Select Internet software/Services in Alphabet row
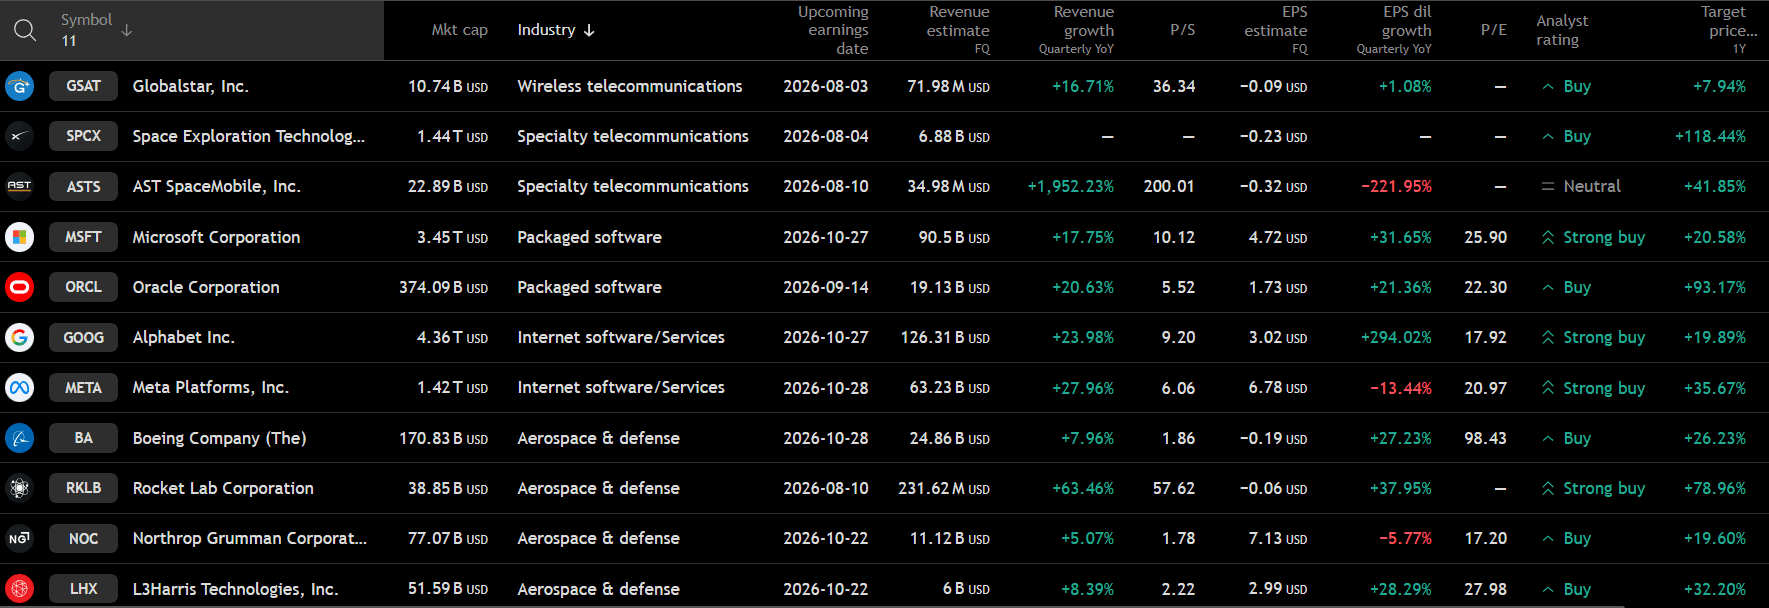 (x=621, y=337)
